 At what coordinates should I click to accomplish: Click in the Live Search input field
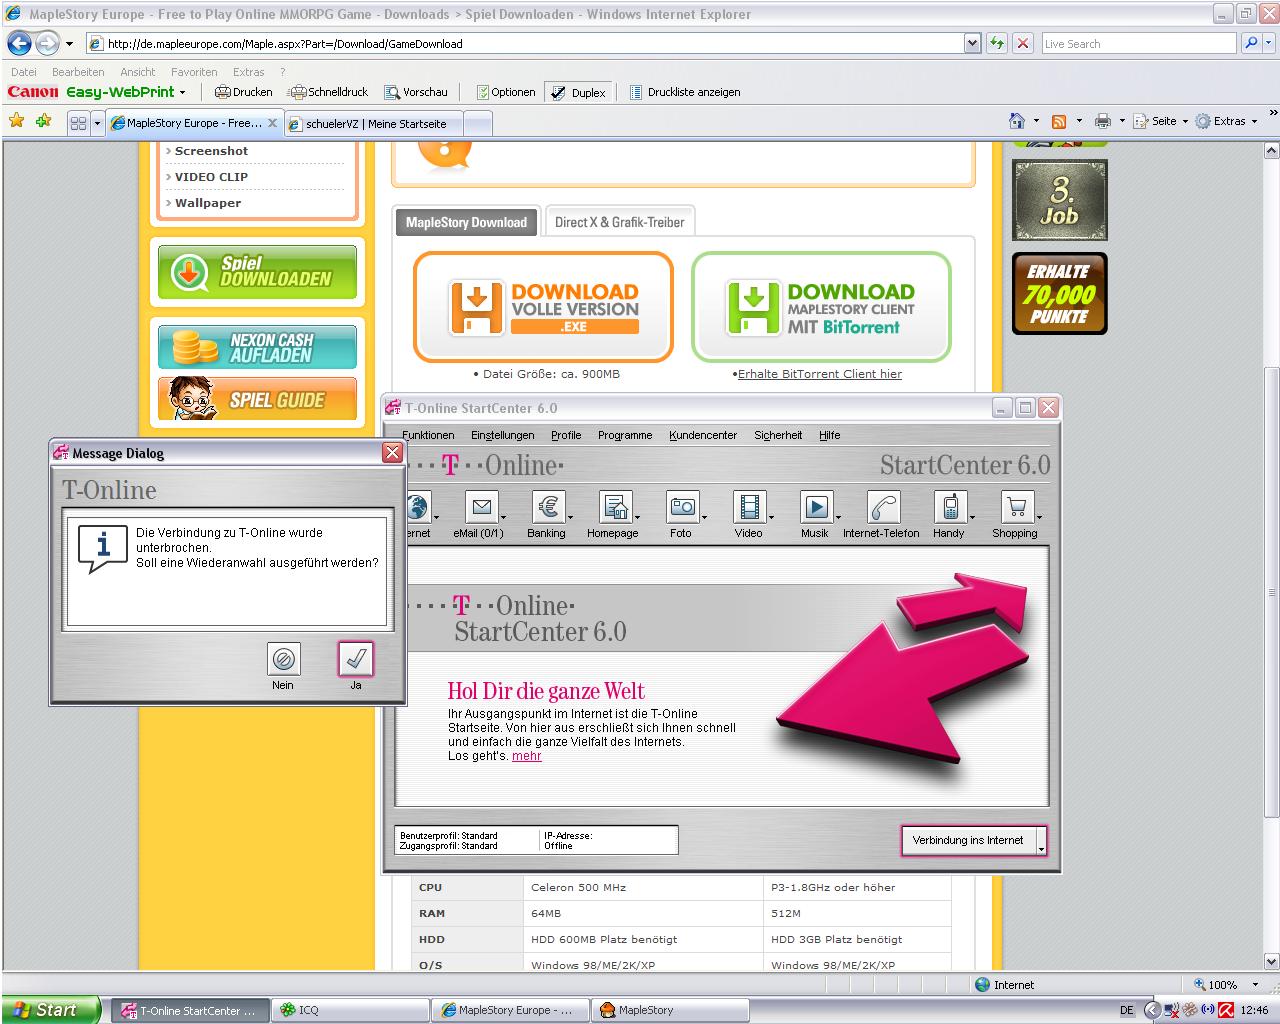pyautogui.click(x=1137, y=44)
